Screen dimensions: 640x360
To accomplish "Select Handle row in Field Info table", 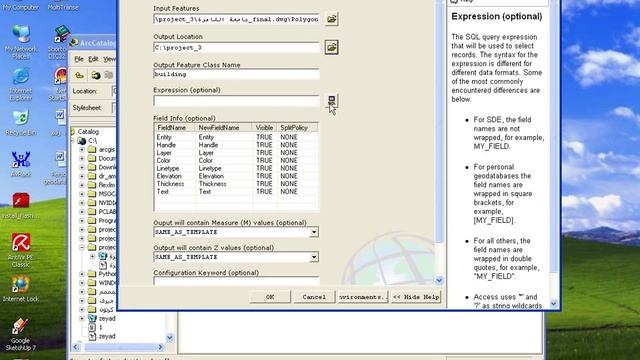I will [x=236, y=145].
